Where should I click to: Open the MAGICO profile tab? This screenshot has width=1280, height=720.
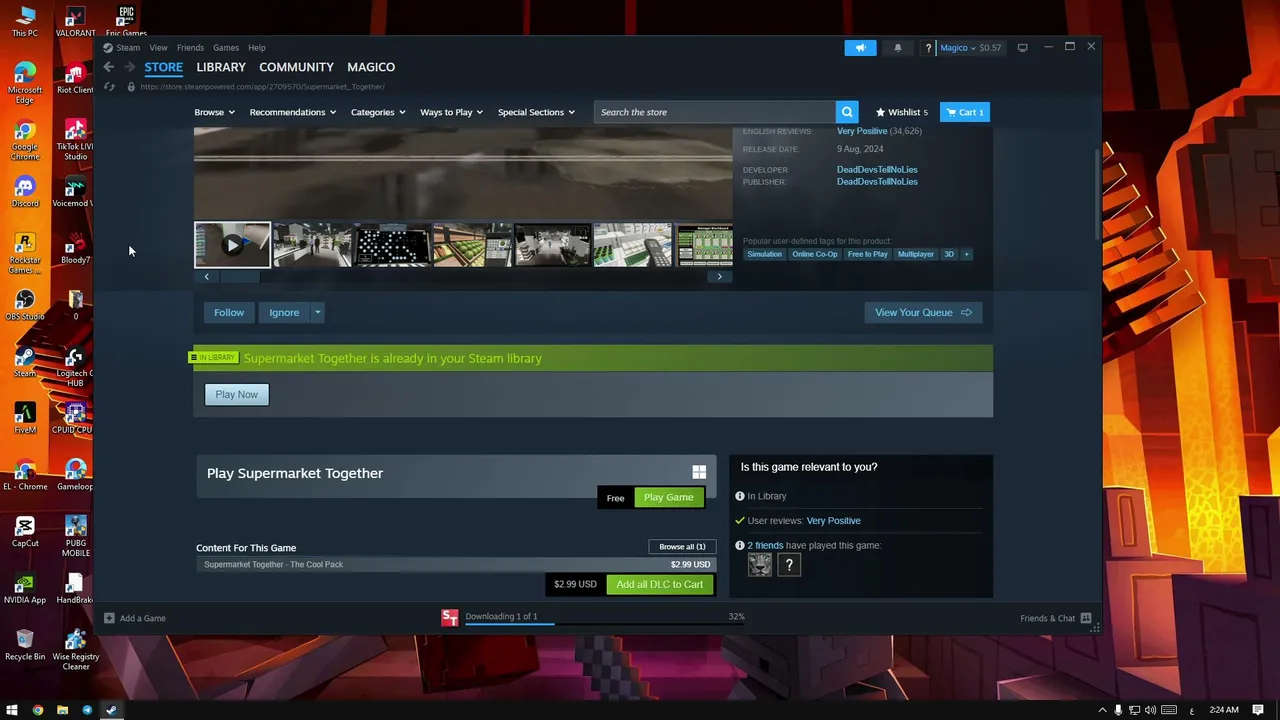[371, 67]
